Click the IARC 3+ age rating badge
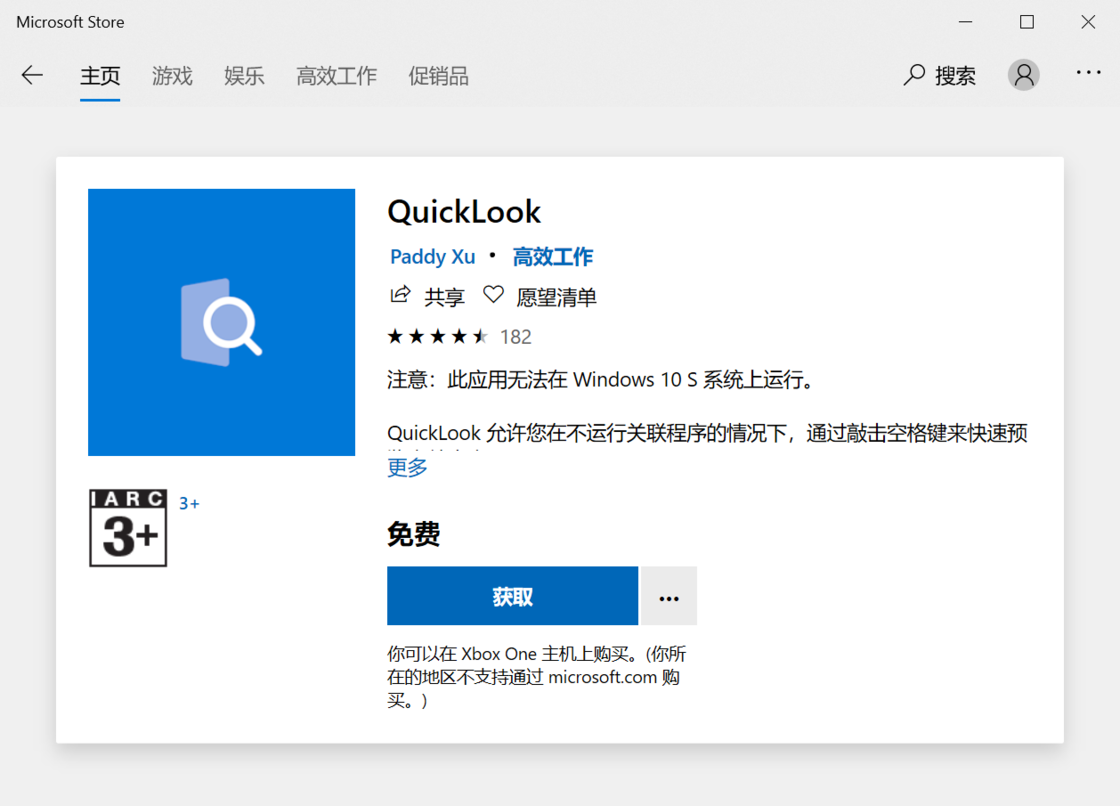The width and height of the screenshot is (1120, 806). 128,528
